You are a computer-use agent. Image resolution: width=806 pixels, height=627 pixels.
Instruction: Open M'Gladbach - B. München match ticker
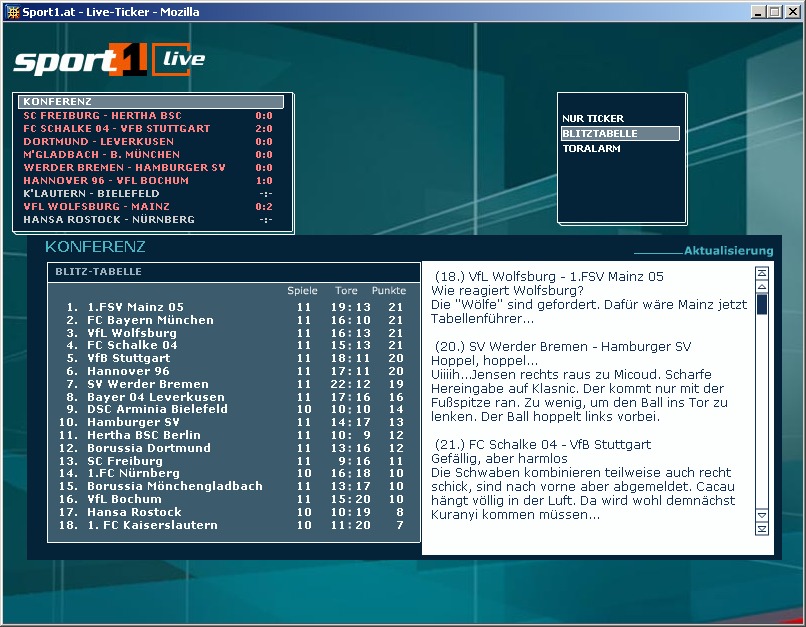click(x=148, y=155)
